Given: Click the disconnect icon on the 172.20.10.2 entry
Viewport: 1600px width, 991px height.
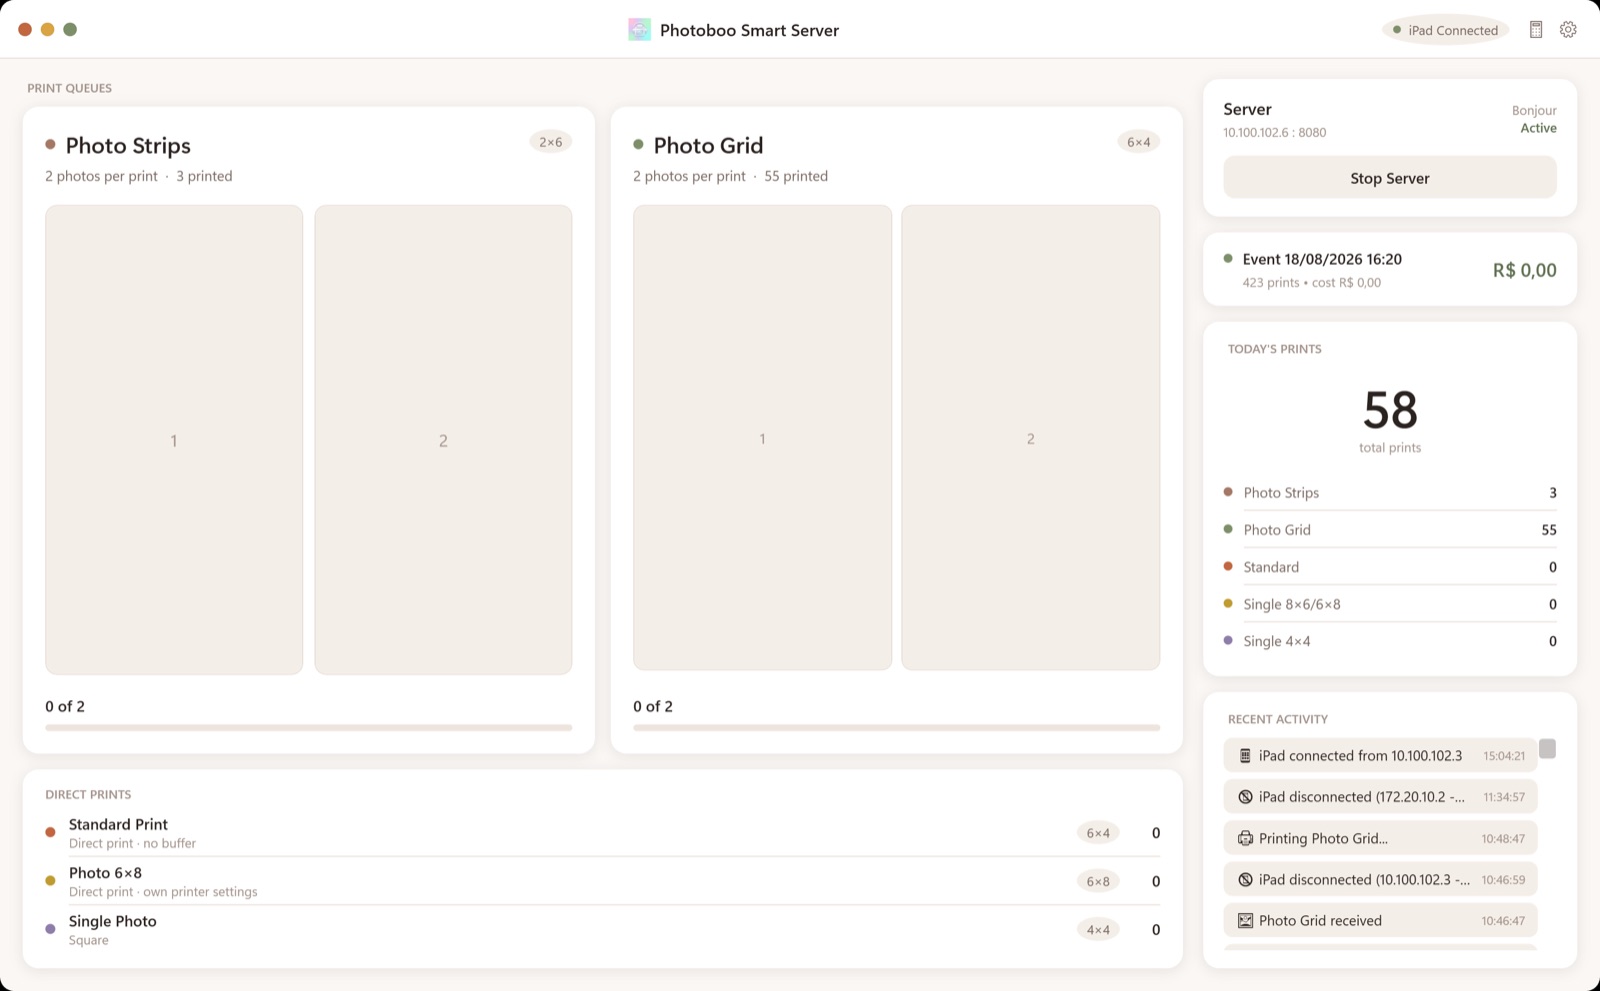Looking at the screenshot, I should pyautogui.click(x=1245, y=797).
